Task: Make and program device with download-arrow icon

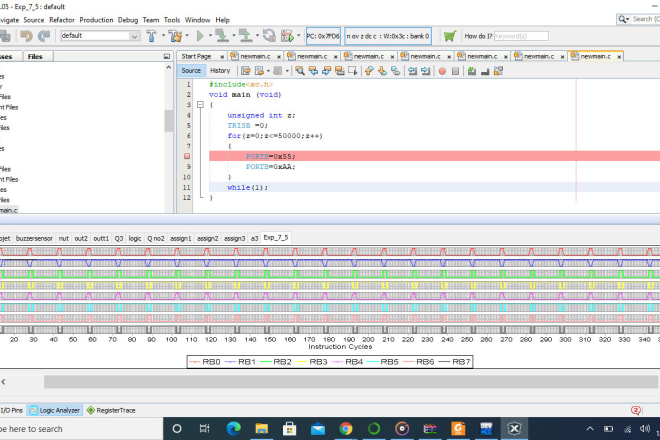Action: click(221, 36)
